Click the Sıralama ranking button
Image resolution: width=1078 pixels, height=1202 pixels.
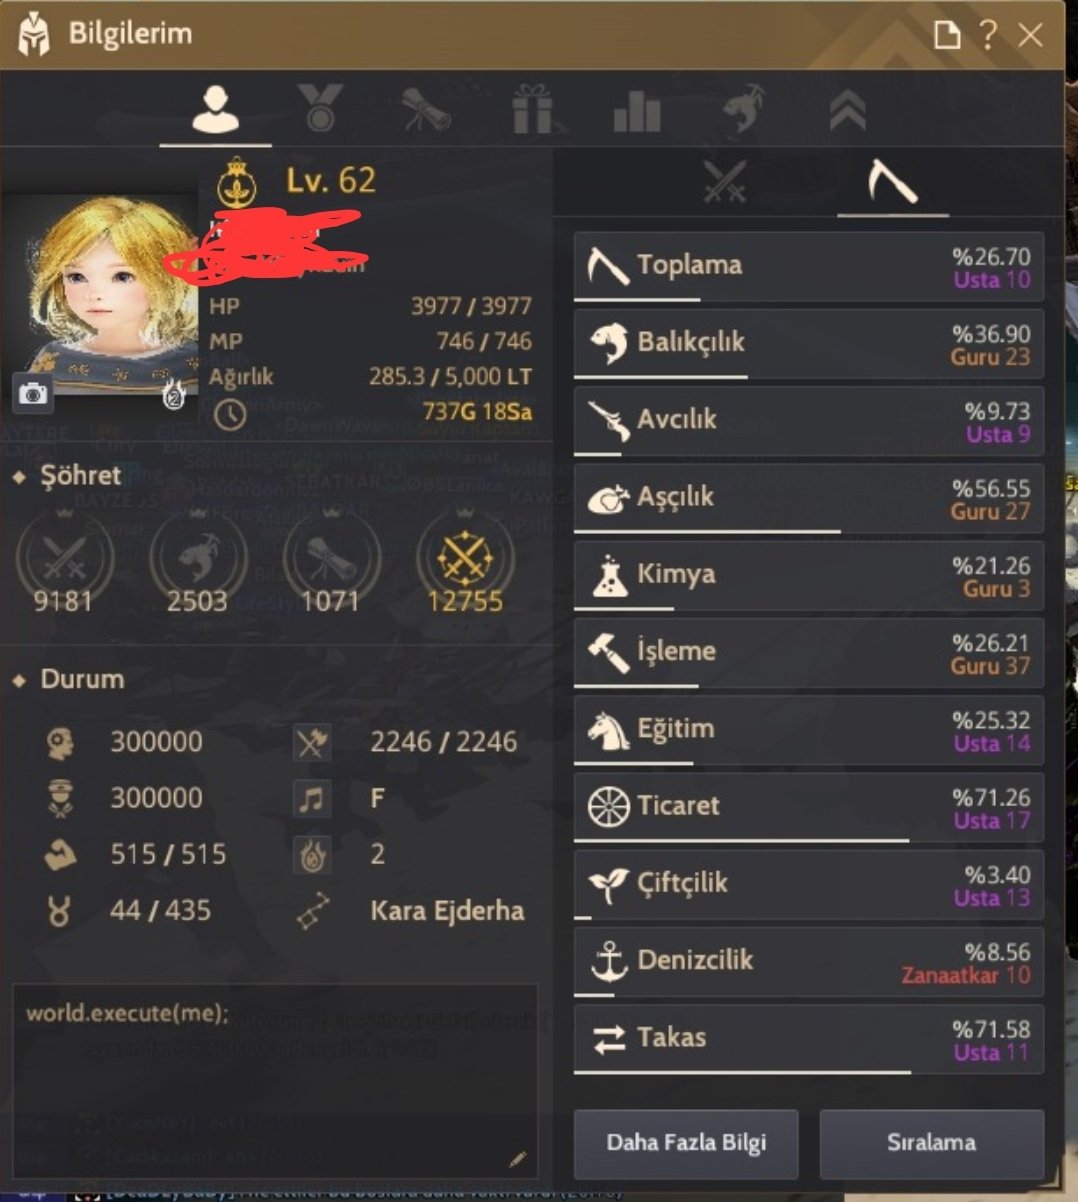point(931,1143)
